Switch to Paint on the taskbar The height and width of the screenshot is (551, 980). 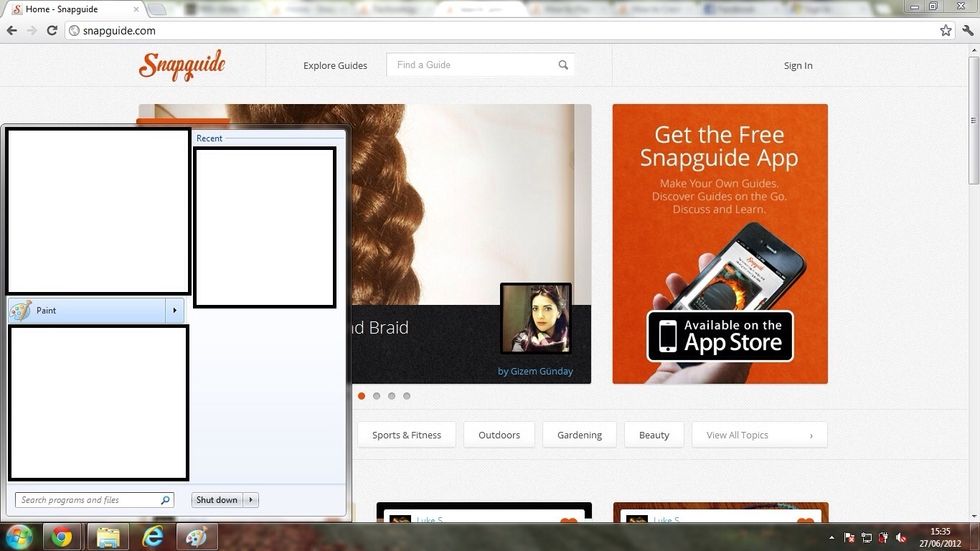pyautogui.click(x=197, y=537)
